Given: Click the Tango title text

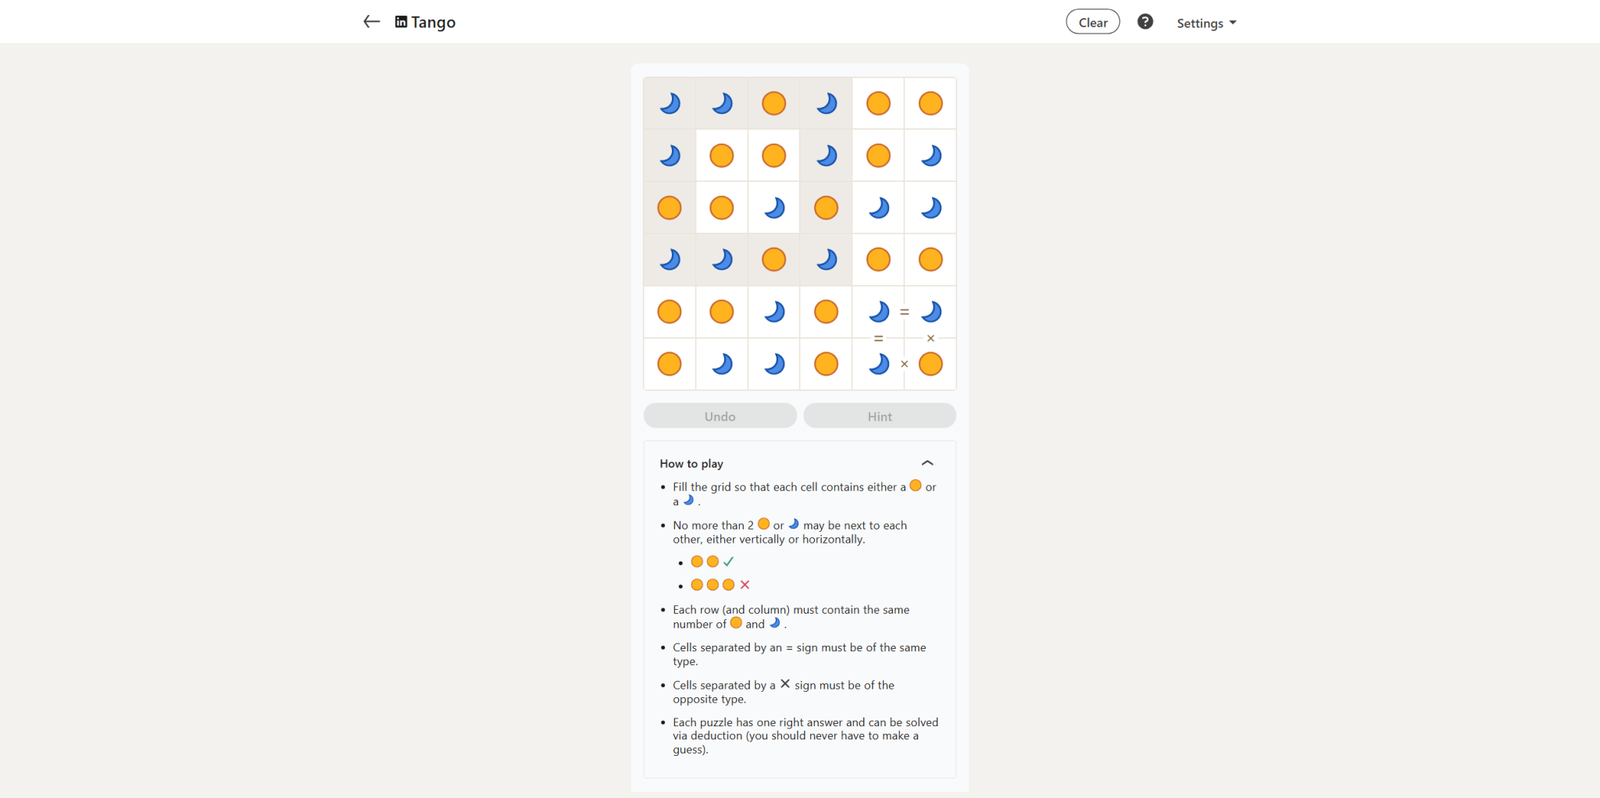Looking at the screenshot, I should point(433,22).
